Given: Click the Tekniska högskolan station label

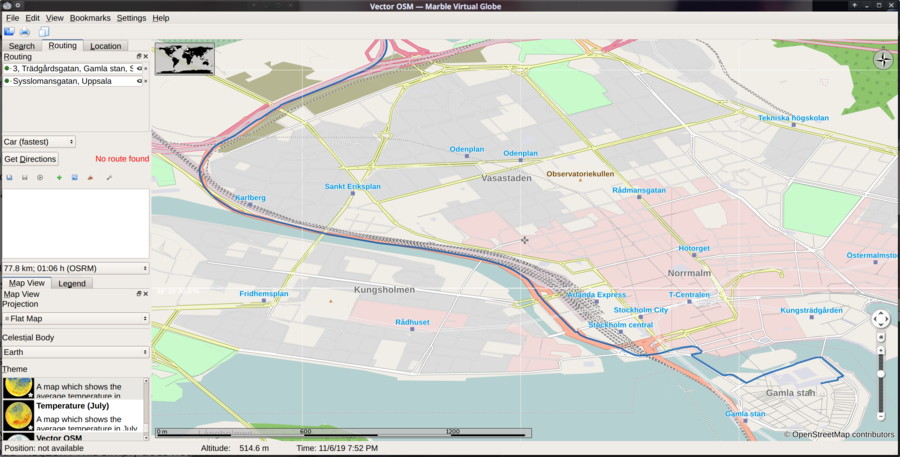Looking at the screenshot, I should click(x=793, y=118).
